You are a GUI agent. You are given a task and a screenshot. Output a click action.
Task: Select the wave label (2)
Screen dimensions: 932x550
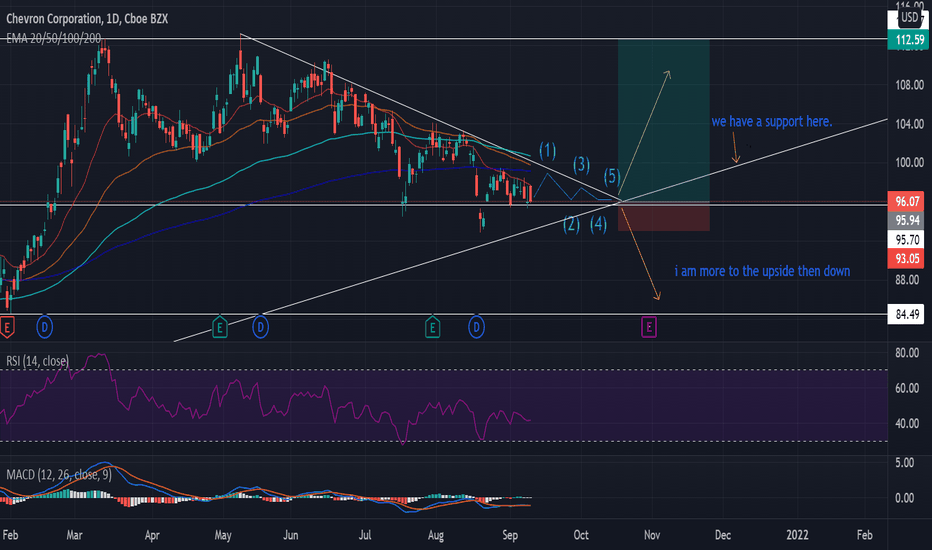(571, 224)
